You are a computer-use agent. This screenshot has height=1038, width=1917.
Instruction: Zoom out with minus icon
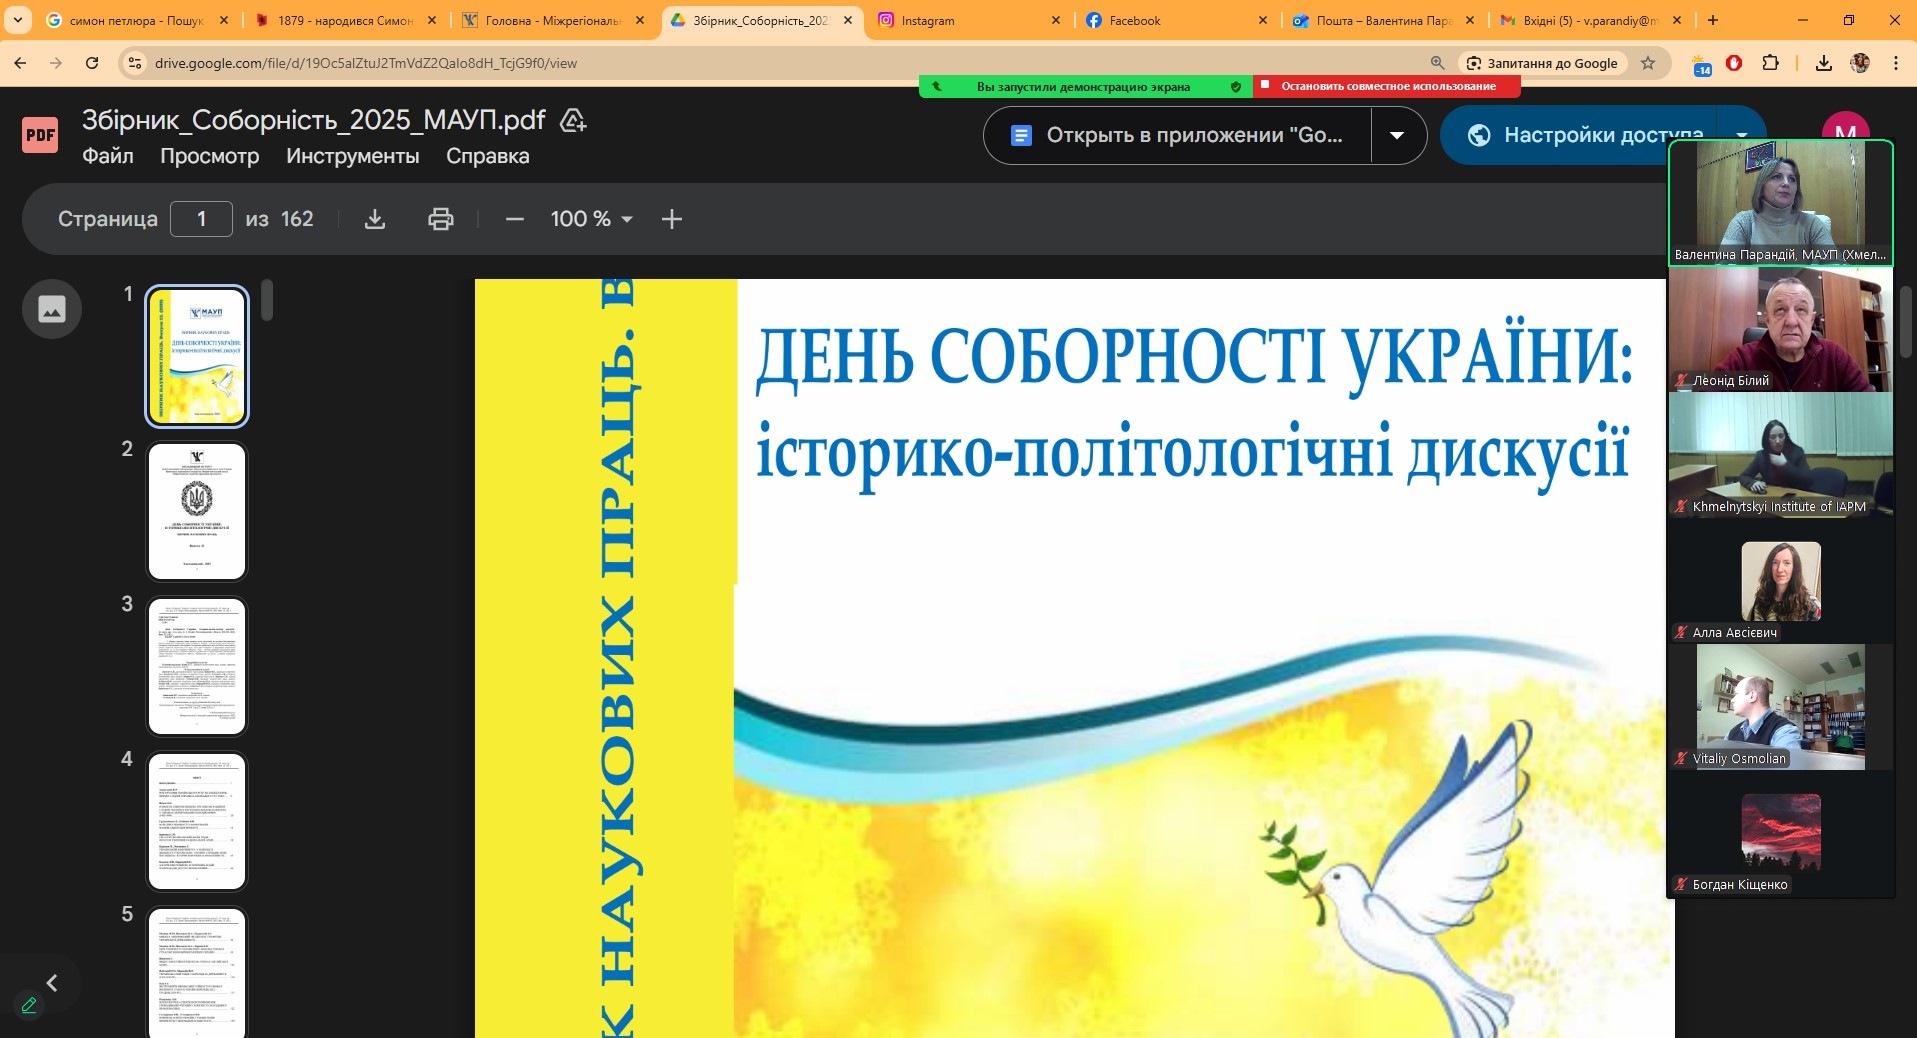coord(515,219)
